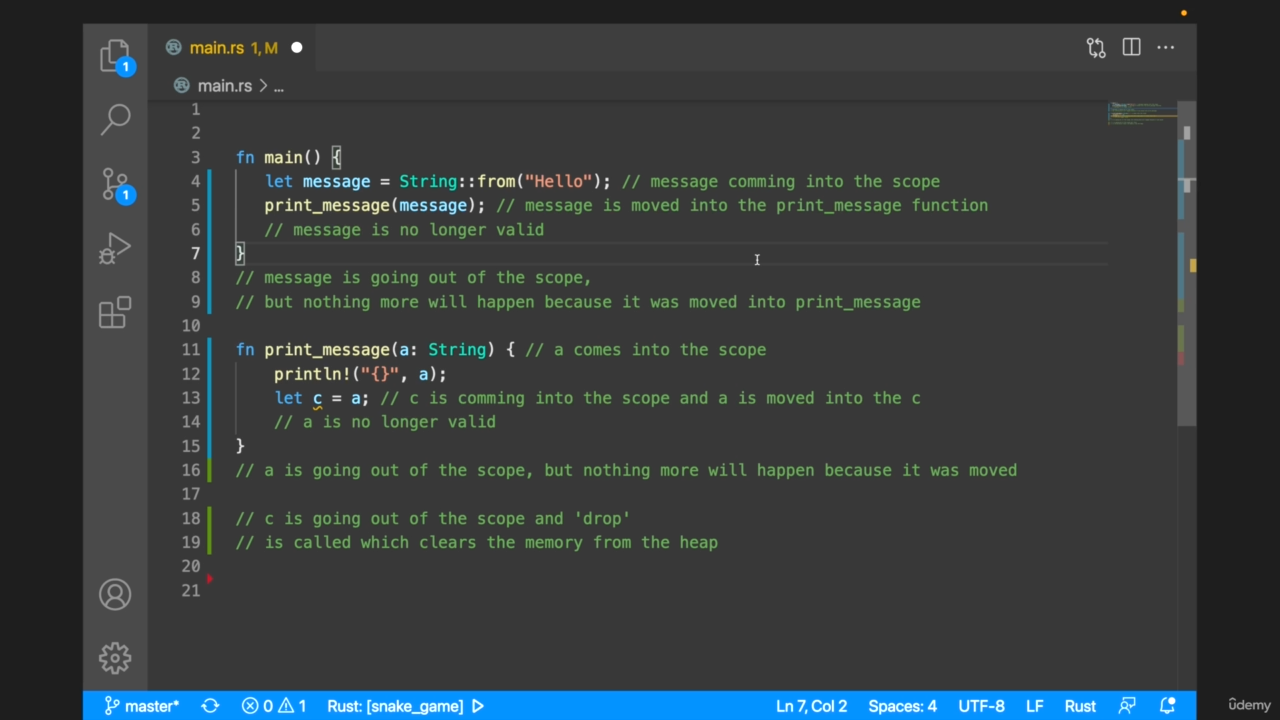Open the More Actions ellipsis menu
The height and width of the screenshot is (720, 1280).
[1166, 48]
